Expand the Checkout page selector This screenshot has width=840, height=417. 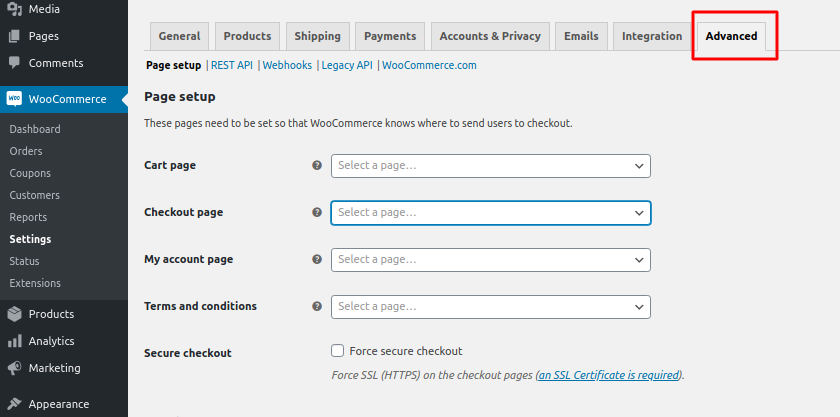(490, 213)
